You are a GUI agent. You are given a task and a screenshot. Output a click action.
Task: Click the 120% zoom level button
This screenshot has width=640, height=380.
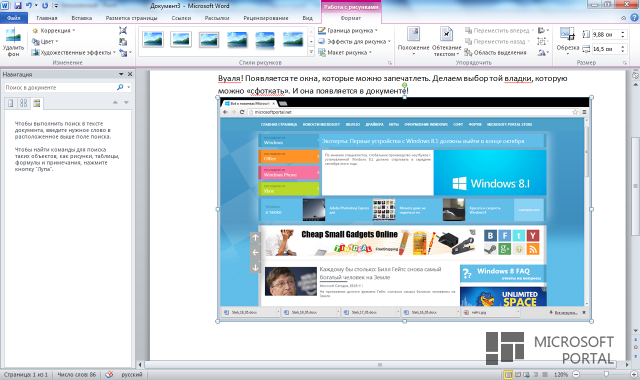pos(561,374)
